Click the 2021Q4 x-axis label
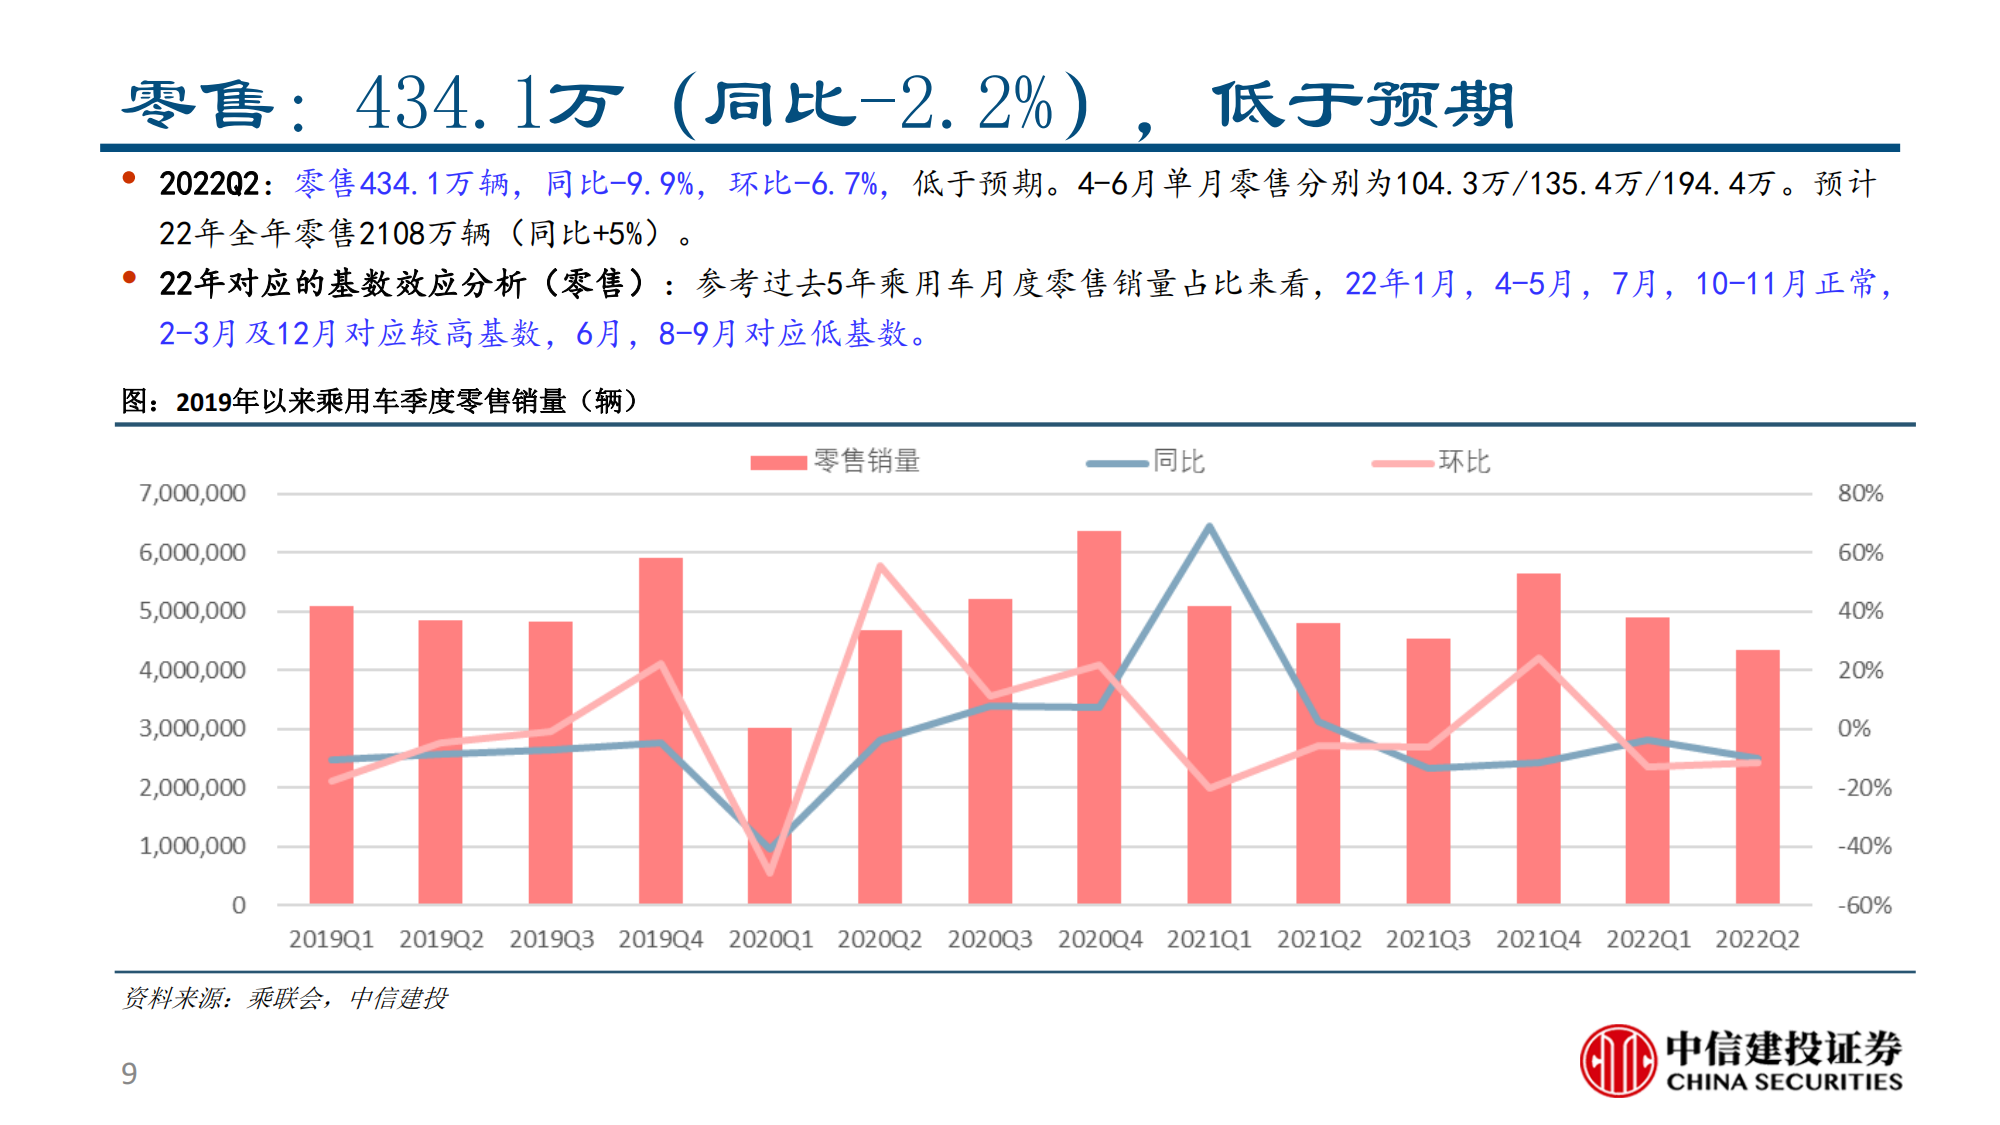2000x1125 pixels. pyautogui.click(x=1538, y=939)
